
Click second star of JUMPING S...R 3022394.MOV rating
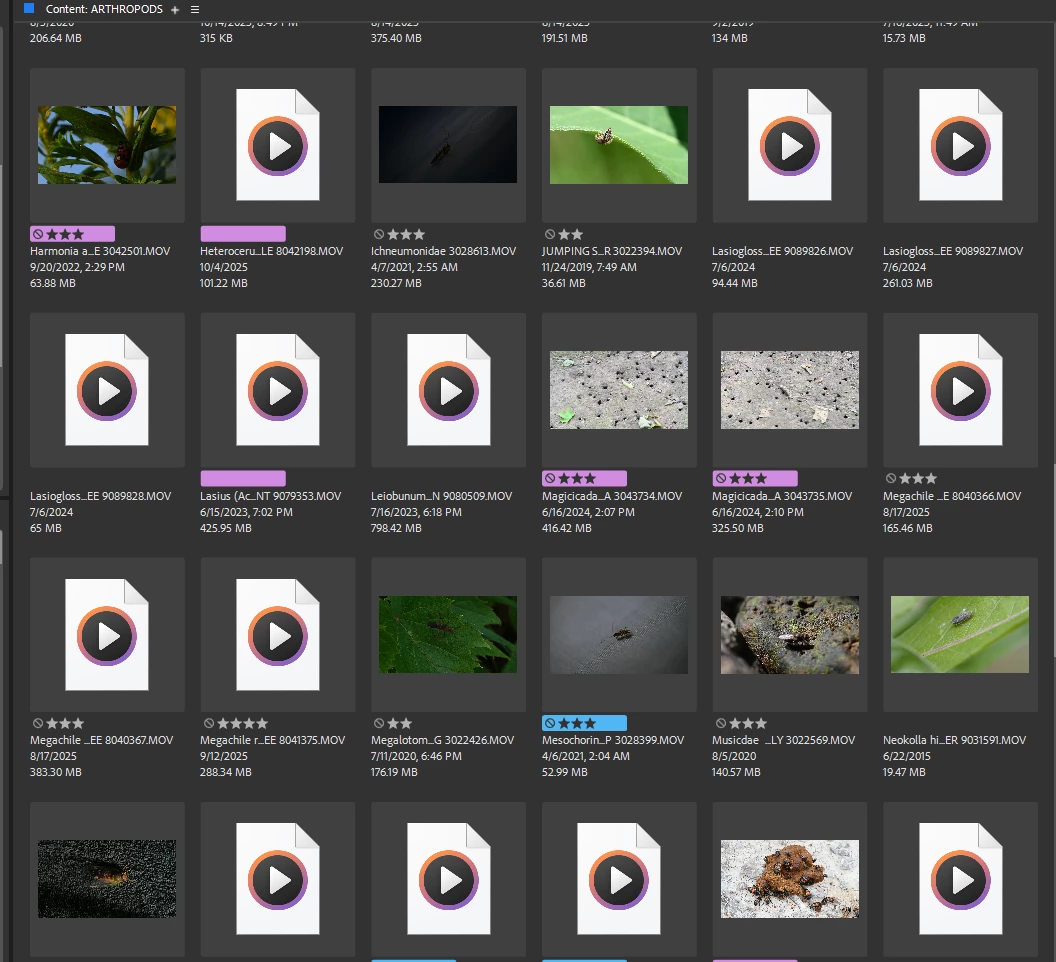577,234
